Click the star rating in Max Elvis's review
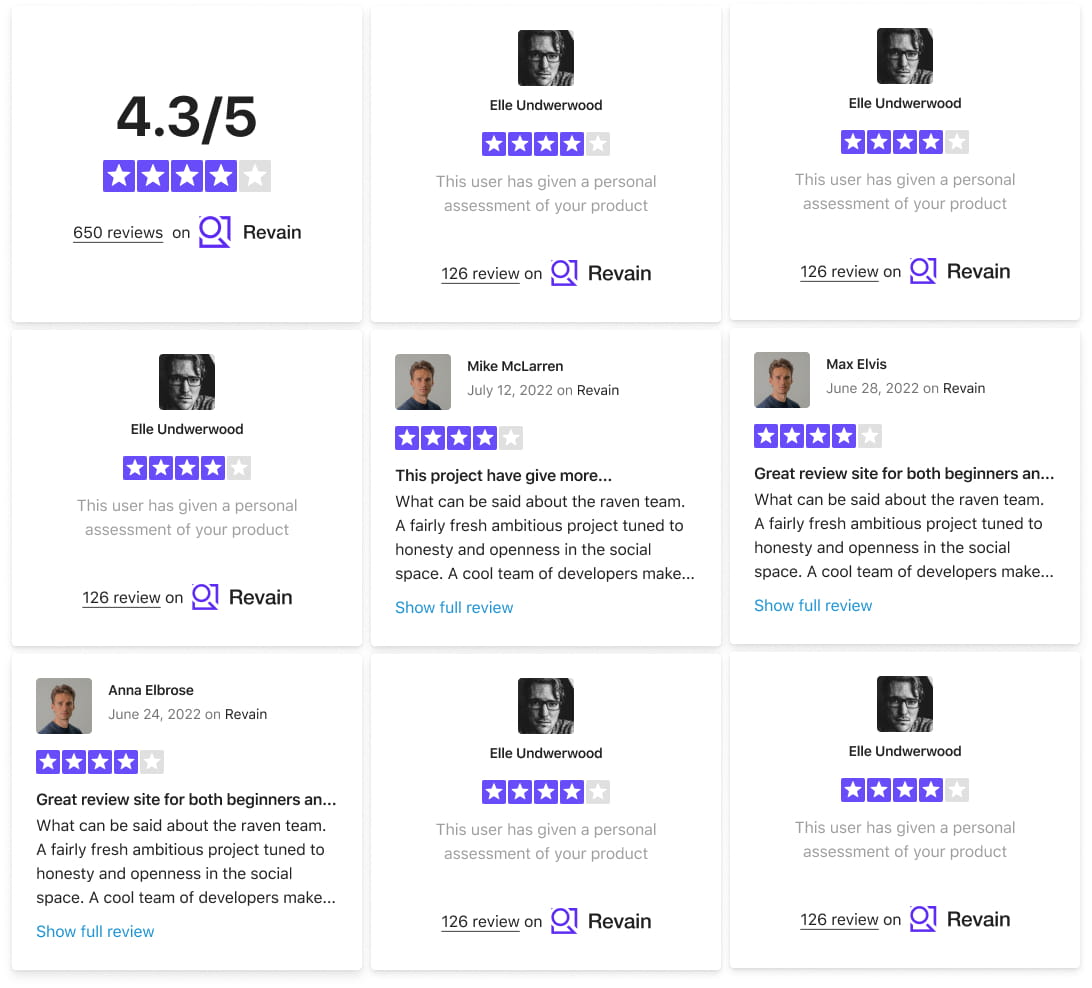1092x988 pixels. [818, 436]
